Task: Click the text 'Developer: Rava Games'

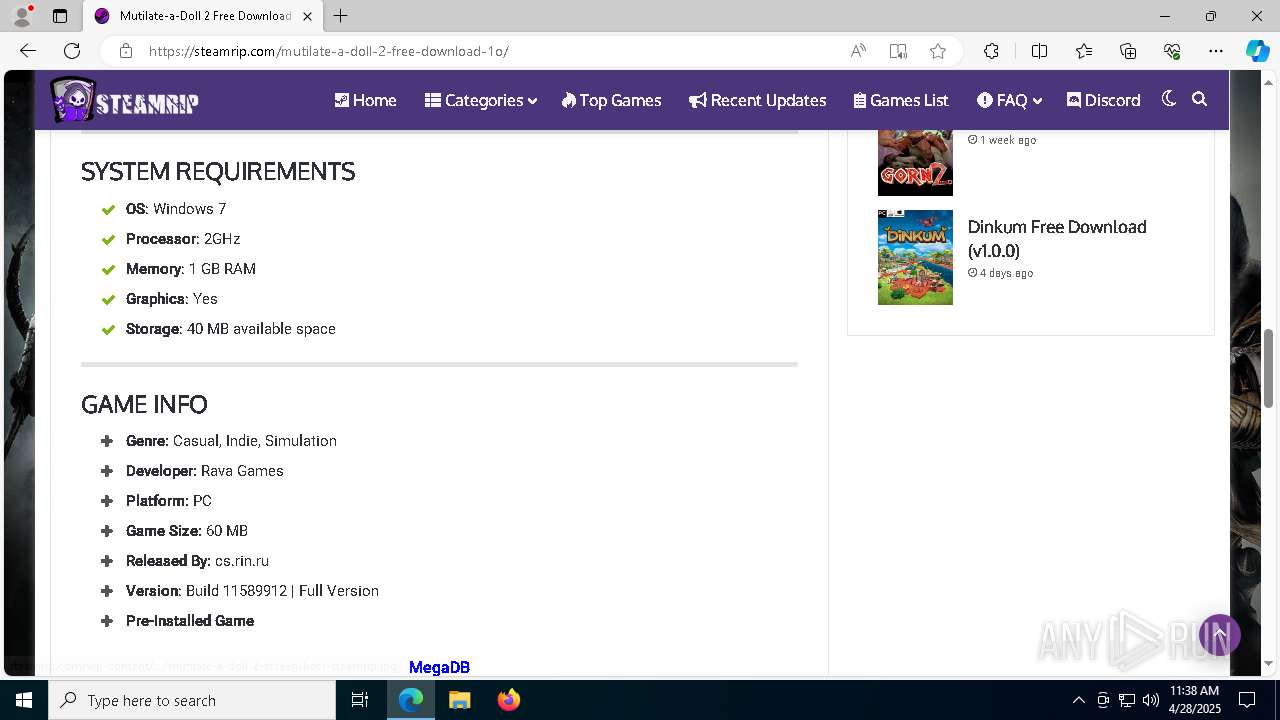Action: pos(205,471)
